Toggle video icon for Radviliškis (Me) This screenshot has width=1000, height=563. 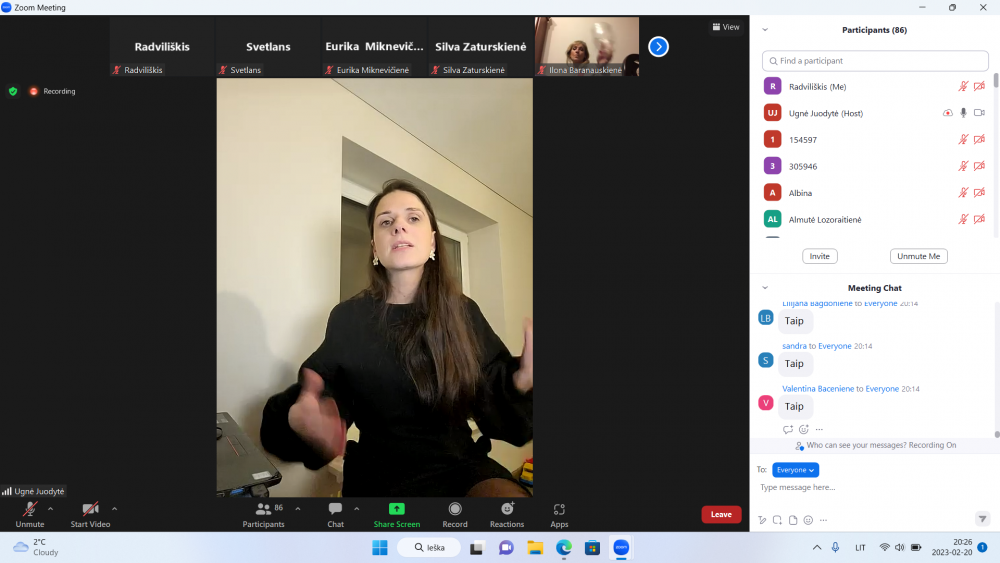pos(980,86)
